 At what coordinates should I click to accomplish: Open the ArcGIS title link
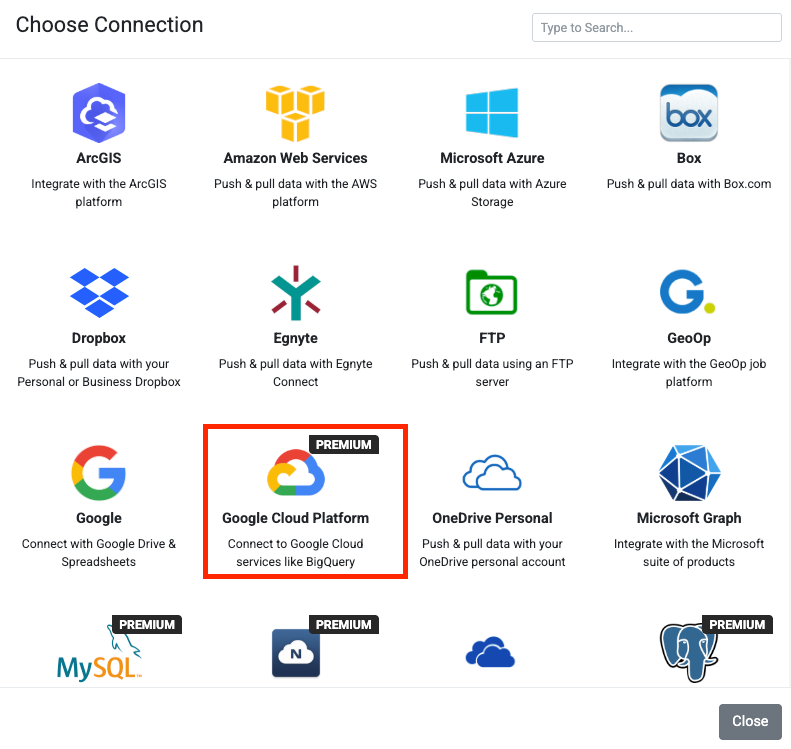[x=99, y=158]
